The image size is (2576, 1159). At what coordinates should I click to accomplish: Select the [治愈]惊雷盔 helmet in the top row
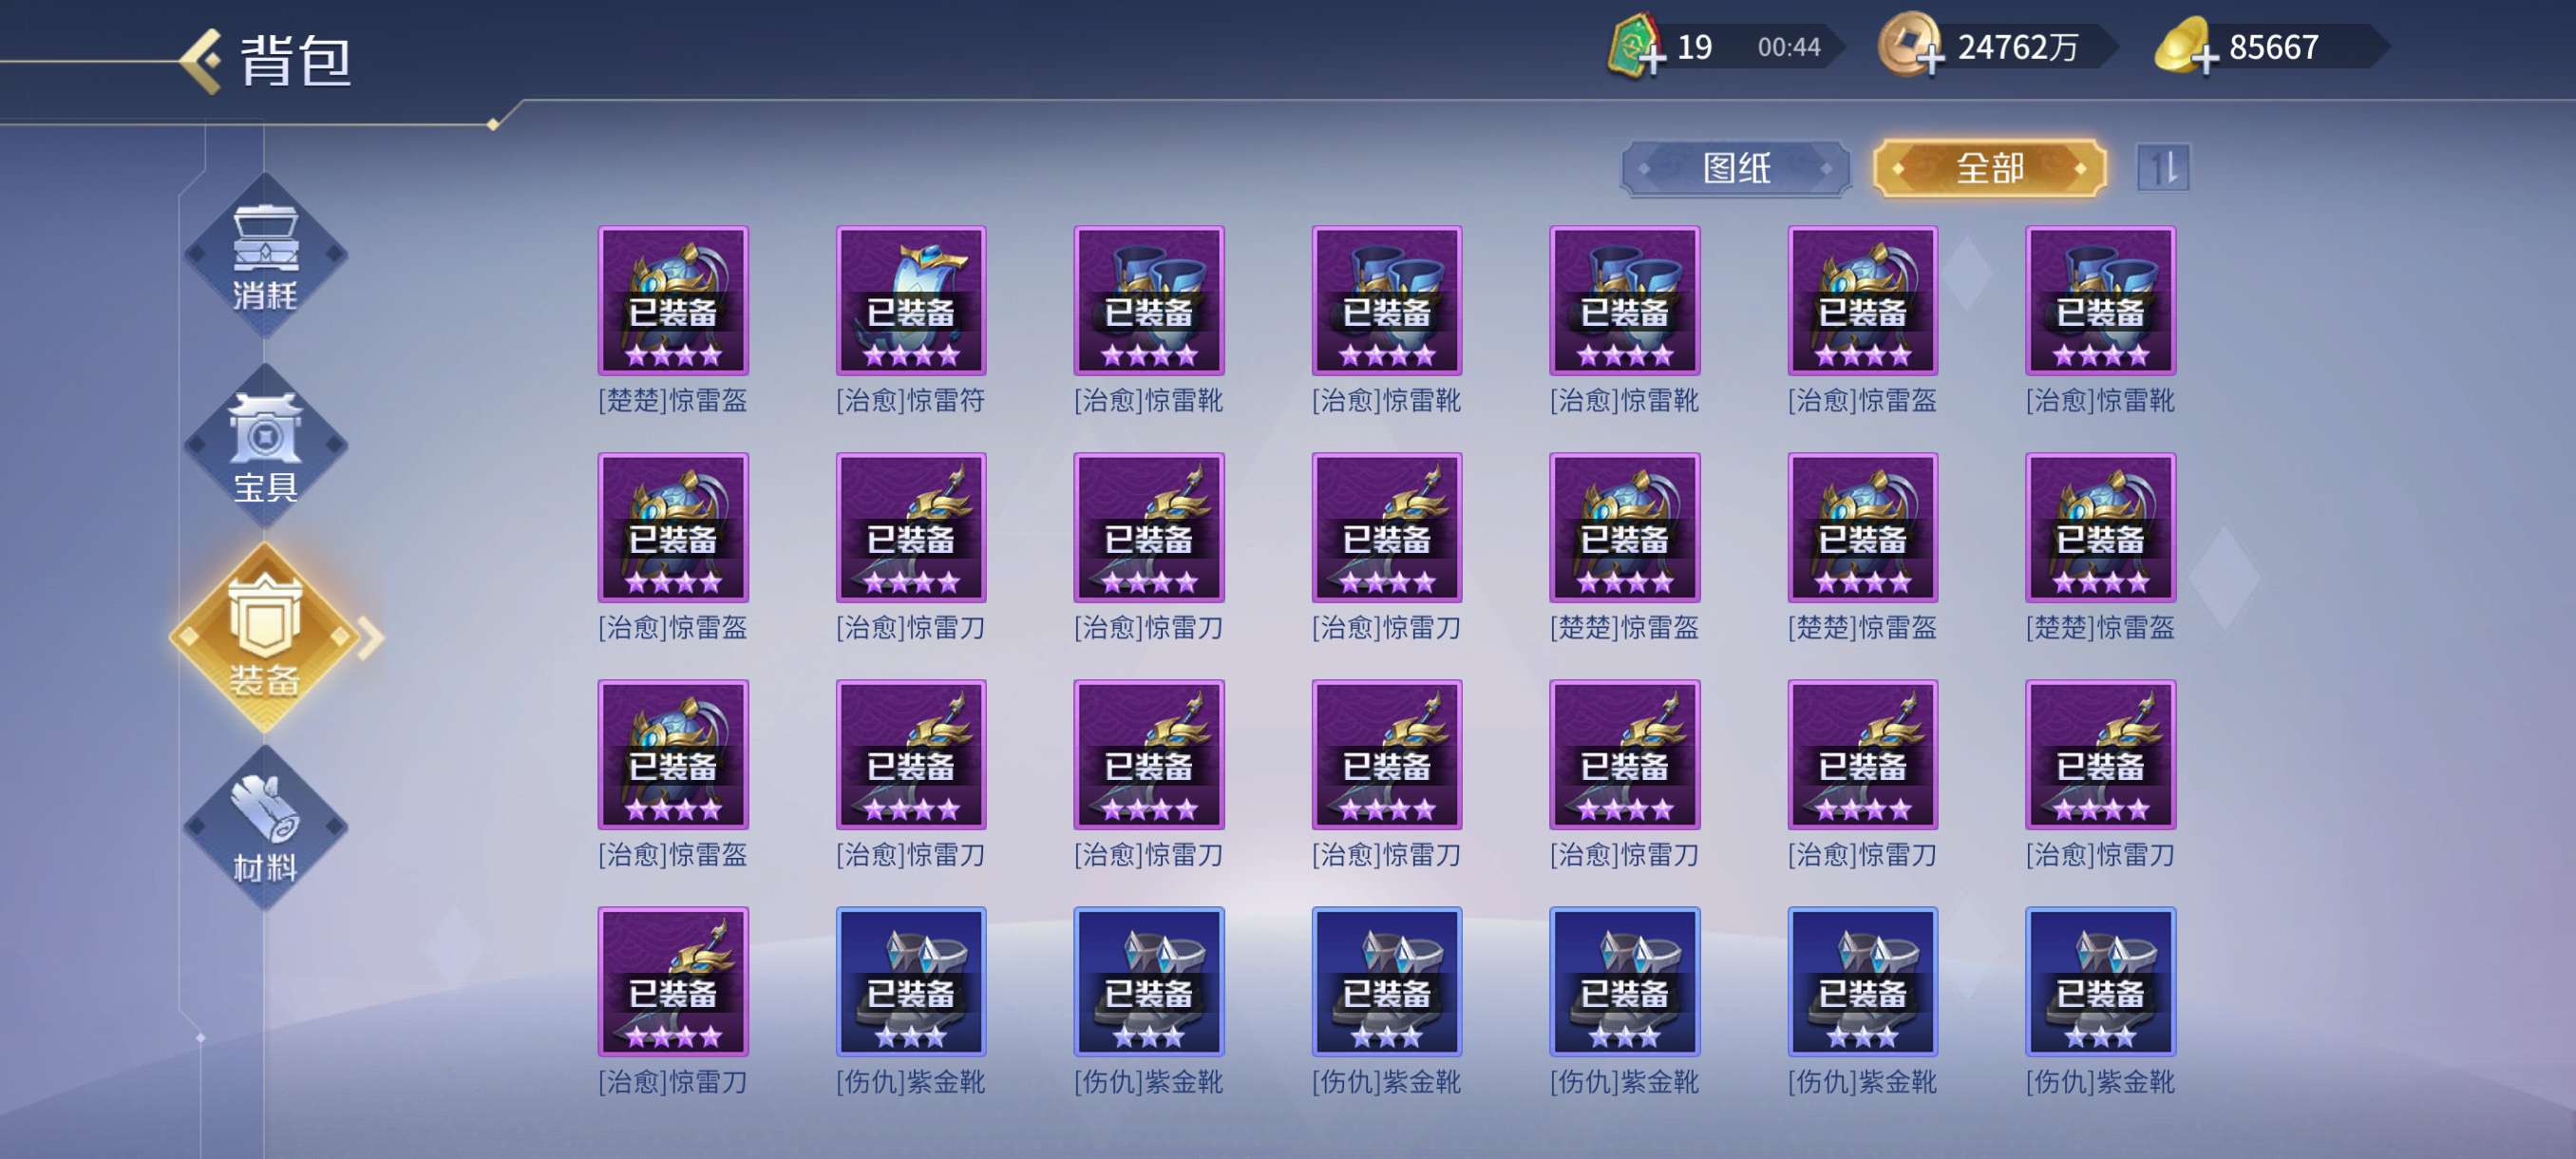pyautogui.click(x=1862, y=301)
